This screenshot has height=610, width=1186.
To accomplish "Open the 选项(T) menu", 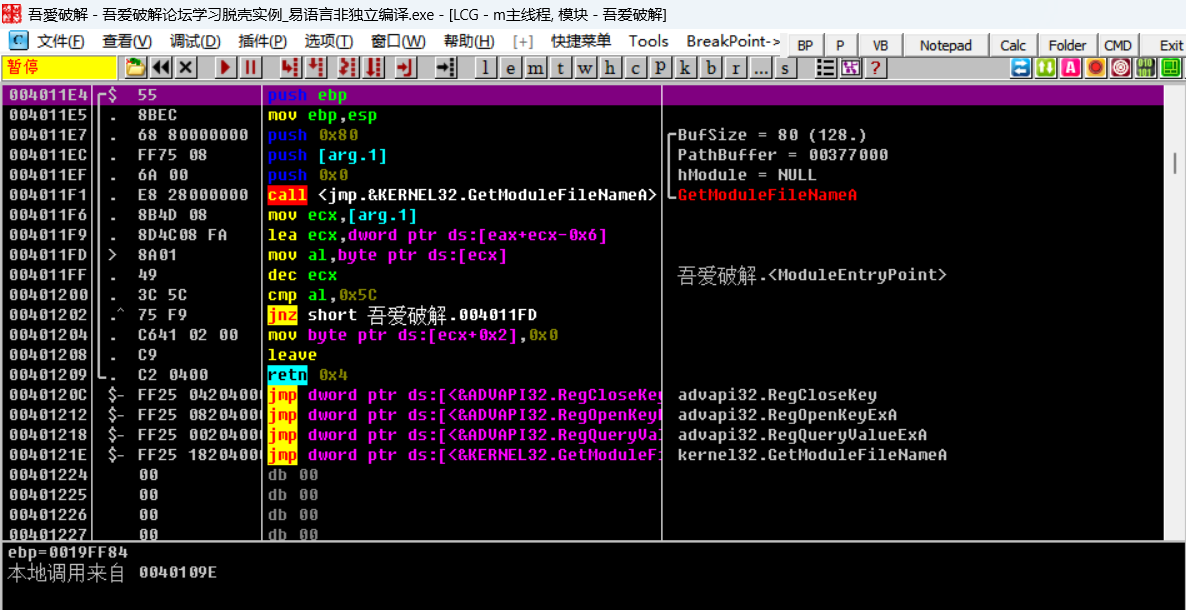I will (329, 41).
